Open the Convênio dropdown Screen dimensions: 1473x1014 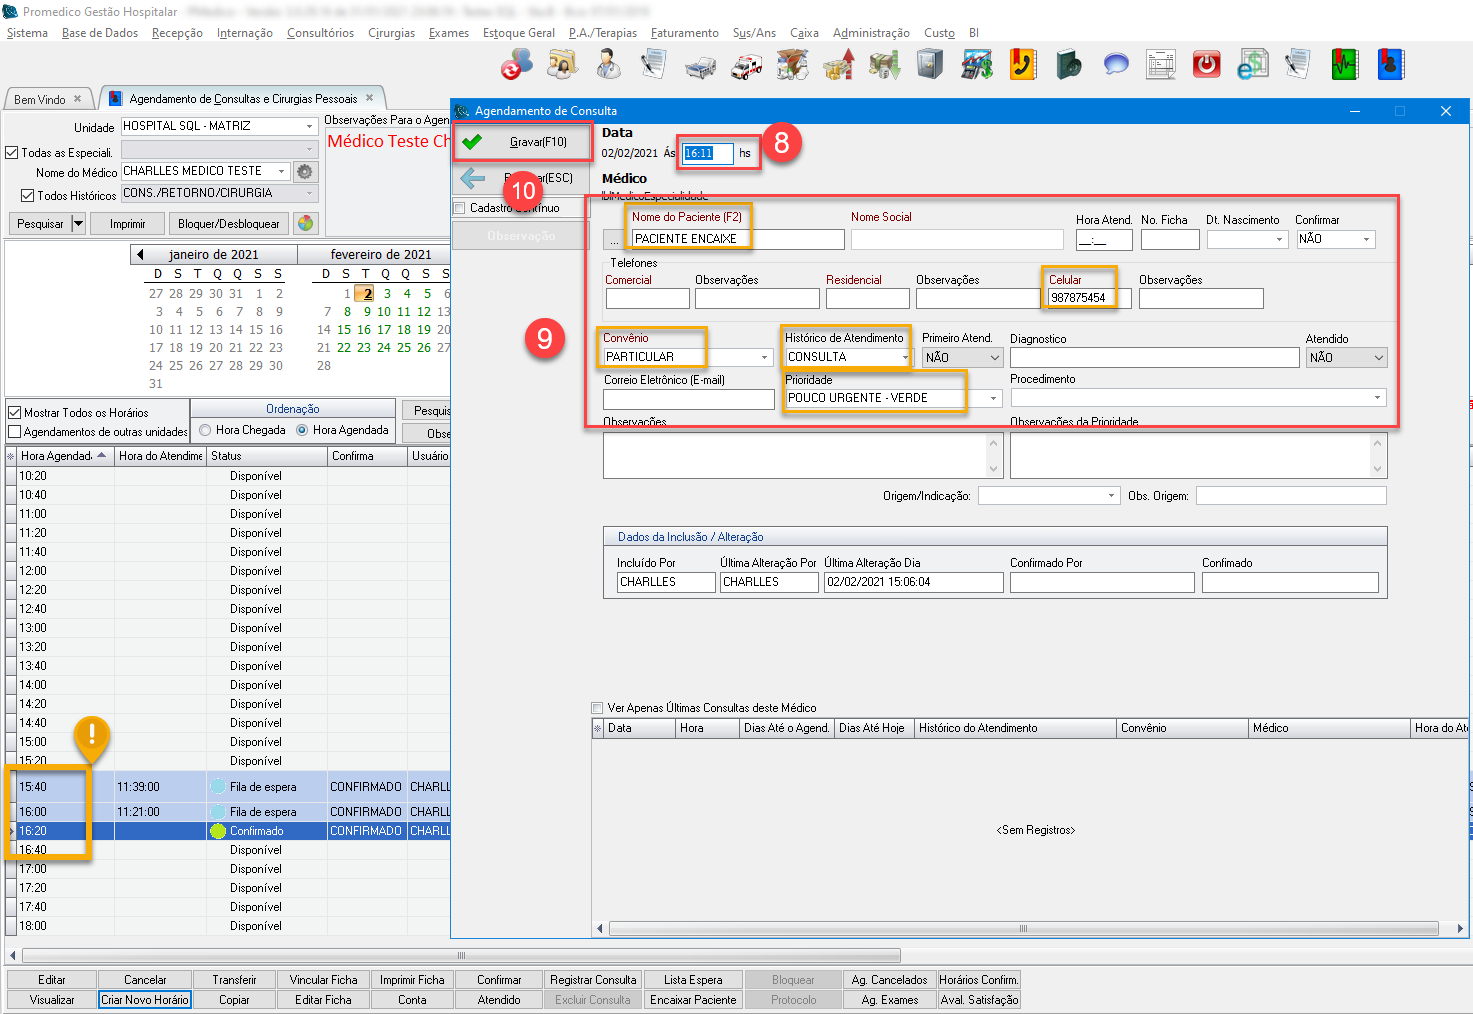coord(764,357)
